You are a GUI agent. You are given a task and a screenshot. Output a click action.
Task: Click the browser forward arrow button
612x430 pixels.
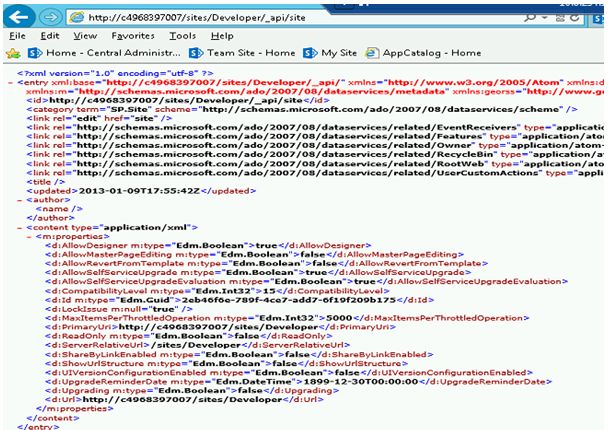coord(50,17)
